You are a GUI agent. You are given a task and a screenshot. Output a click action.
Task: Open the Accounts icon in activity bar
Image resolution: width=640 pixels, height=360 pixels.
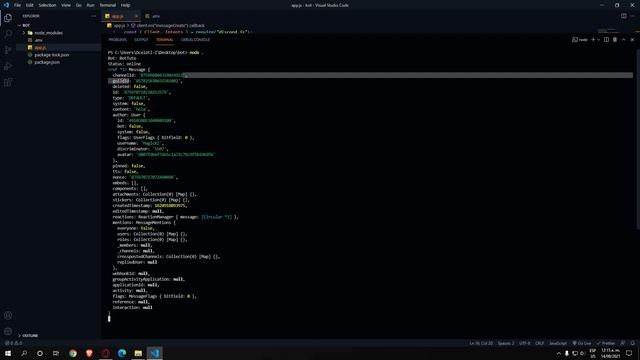(8, 316)
